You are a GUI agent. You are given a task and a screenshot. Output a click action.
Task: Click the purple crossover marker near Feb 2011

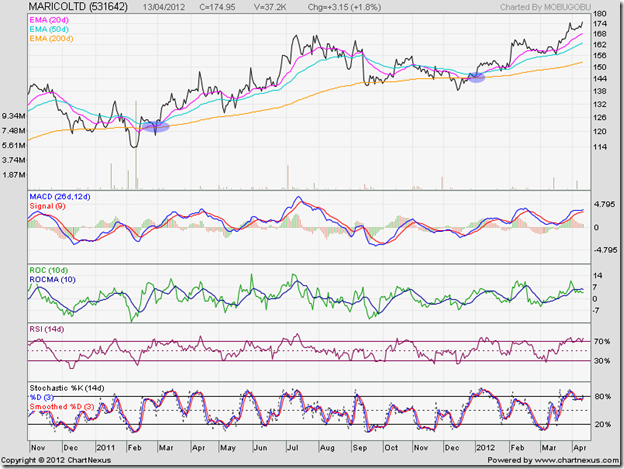[156, 126]
